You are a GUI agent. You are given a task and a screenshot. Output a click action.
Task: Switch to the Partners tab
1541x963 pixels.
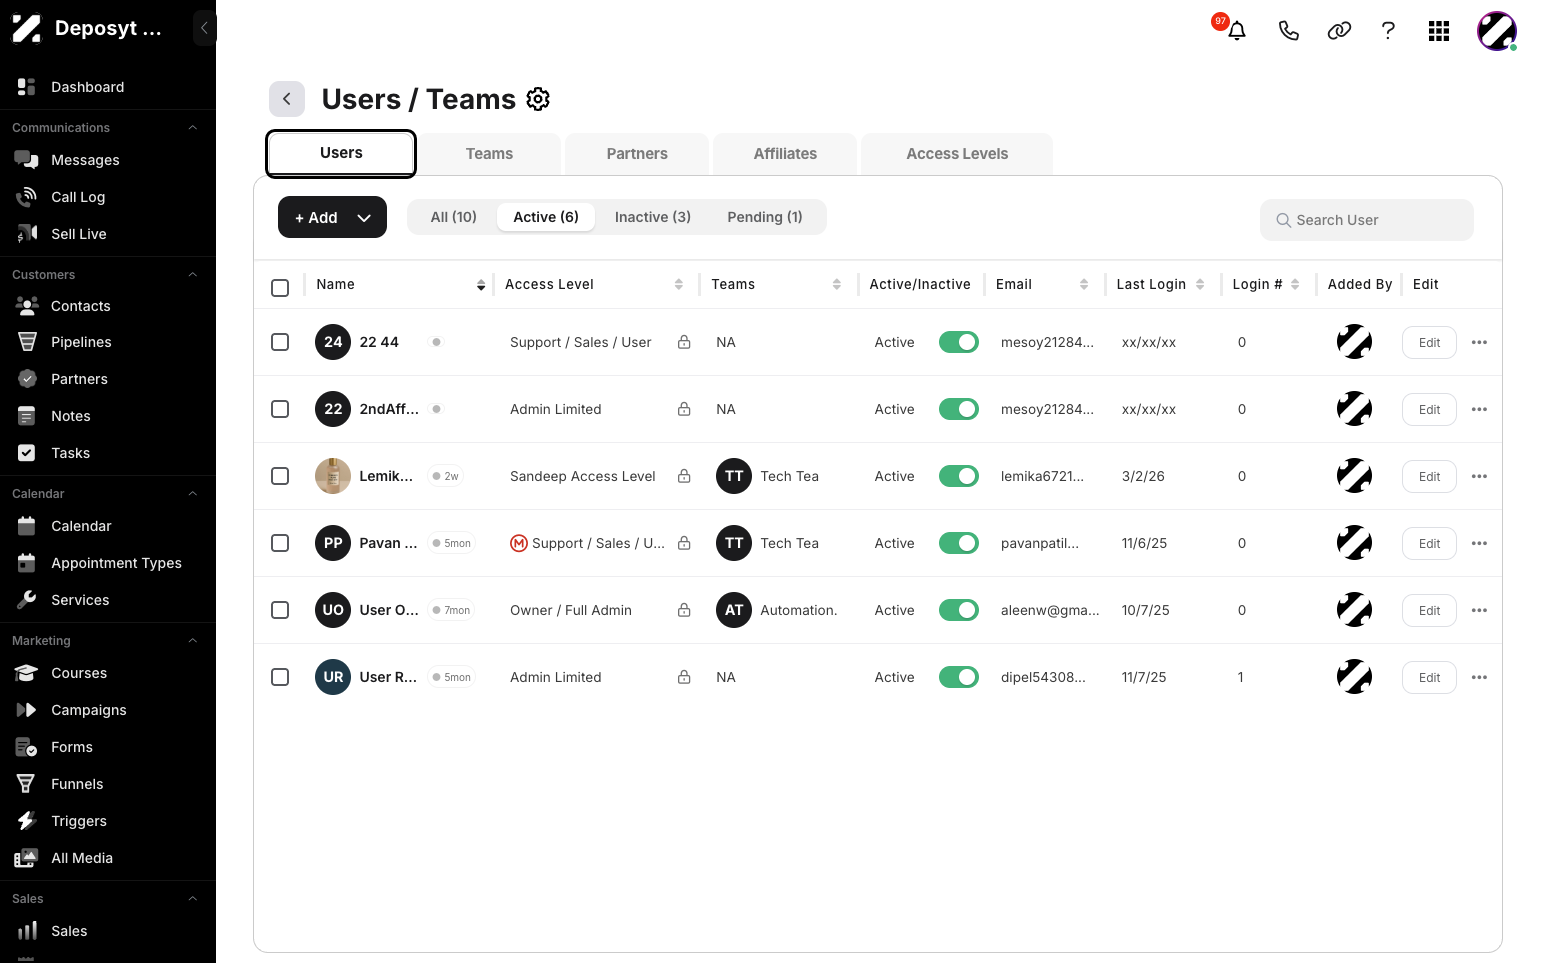(x=637, y=154)
